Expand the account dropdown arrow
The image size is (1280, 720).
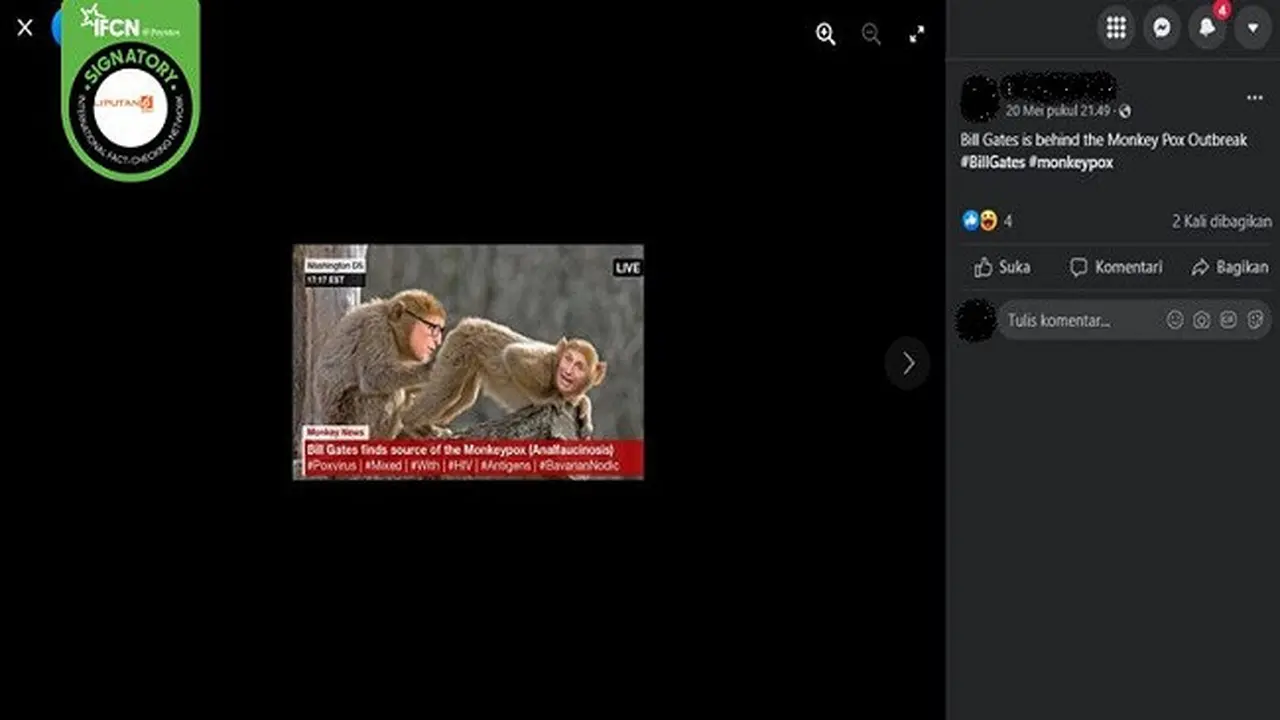pos(1253,28)
